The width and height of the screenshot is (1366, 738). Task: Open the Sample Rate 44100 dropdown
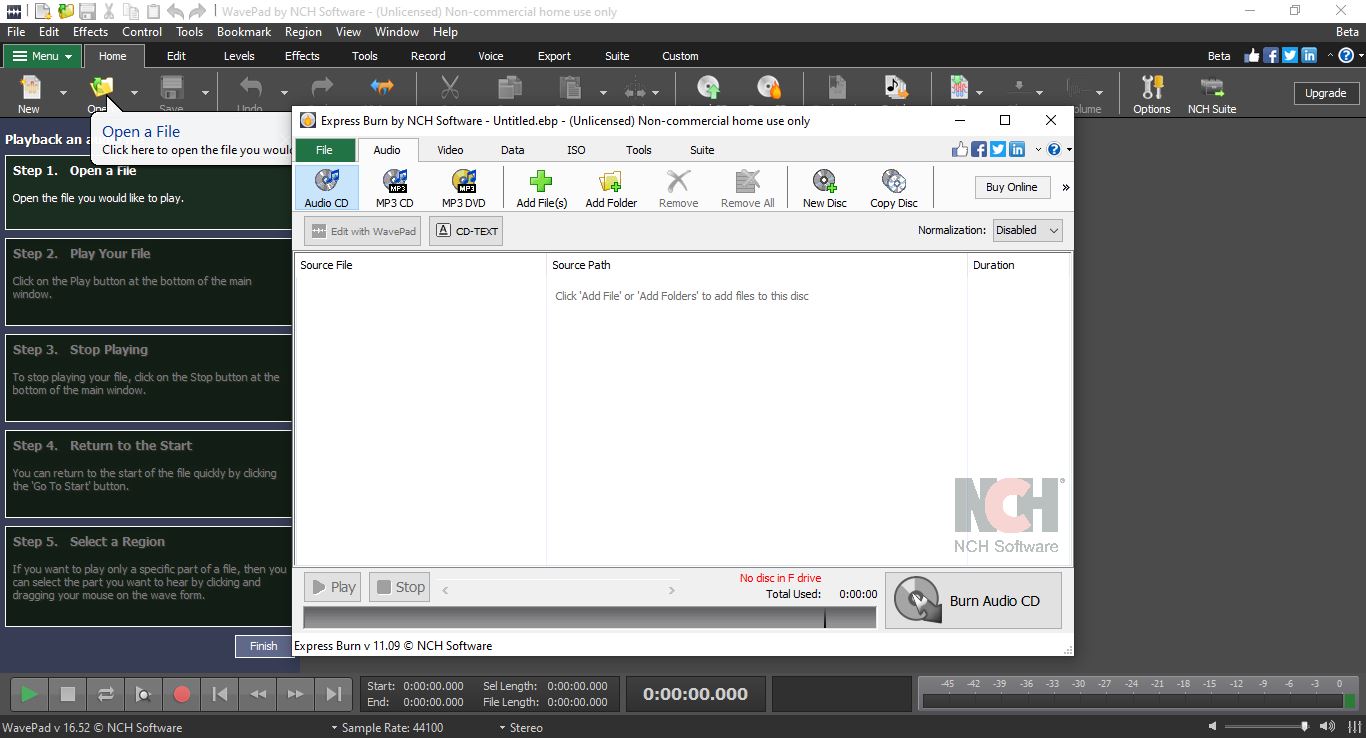coord(388,727)
